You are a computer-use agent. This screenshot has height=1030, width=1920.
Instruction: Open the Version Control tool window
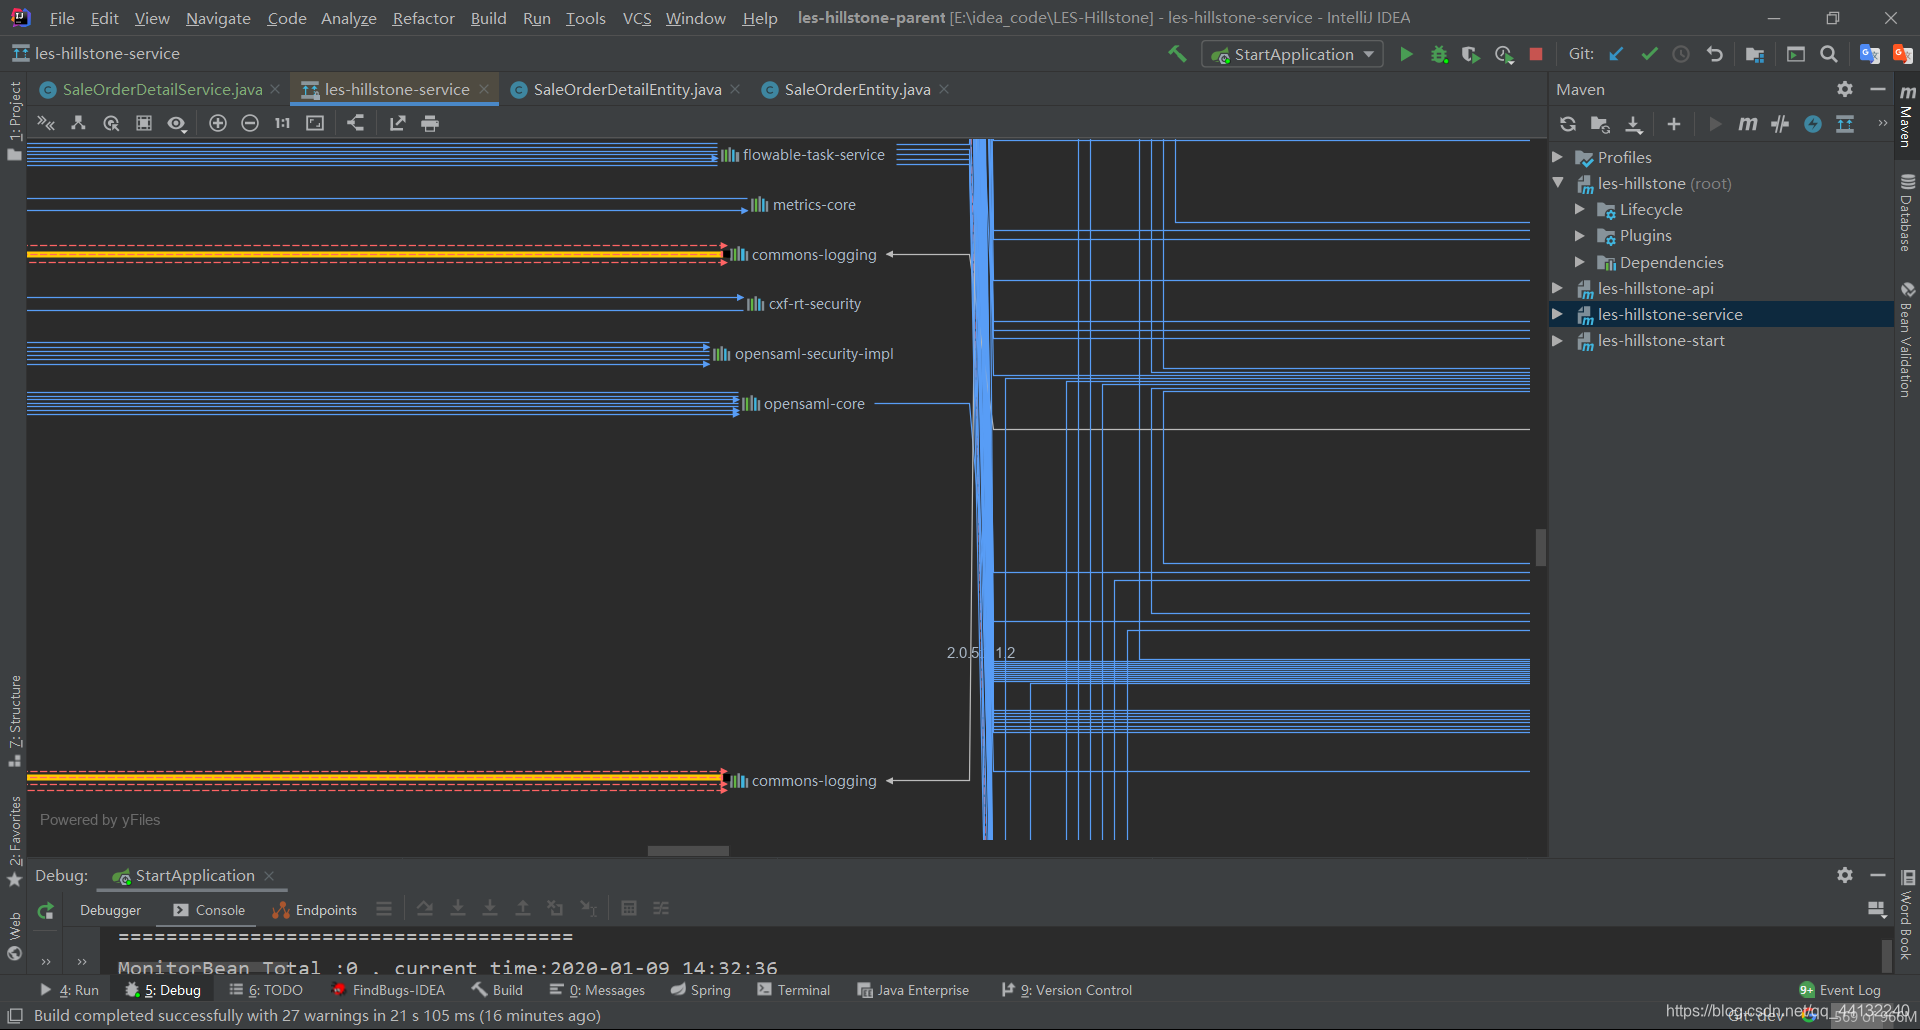pyautogui.click(x=1067, y=990)
